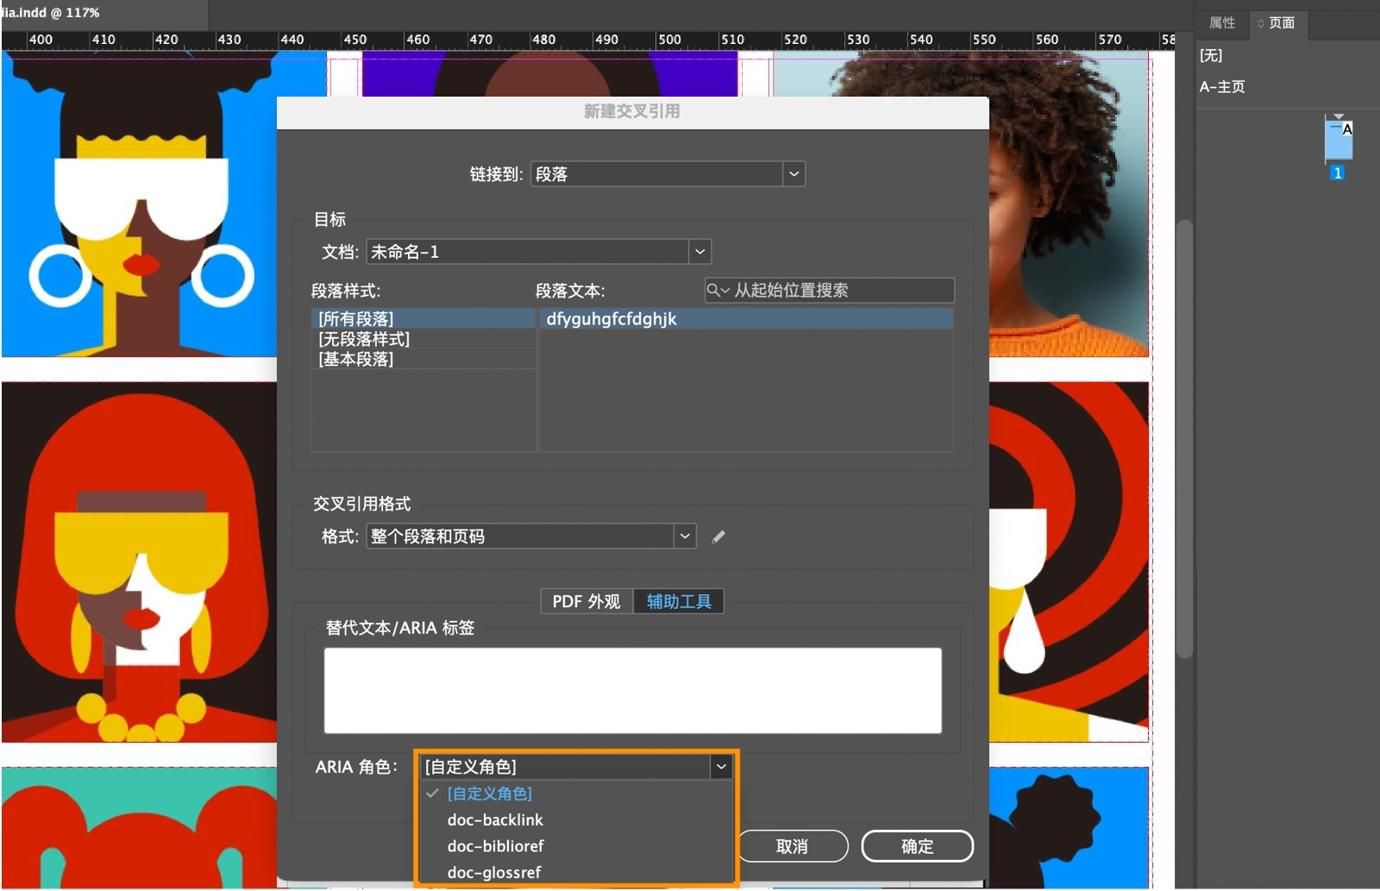Switch to the 辅助工具 tab
This screenshot has width=1380, height=891.
click(x=679, y=601)
